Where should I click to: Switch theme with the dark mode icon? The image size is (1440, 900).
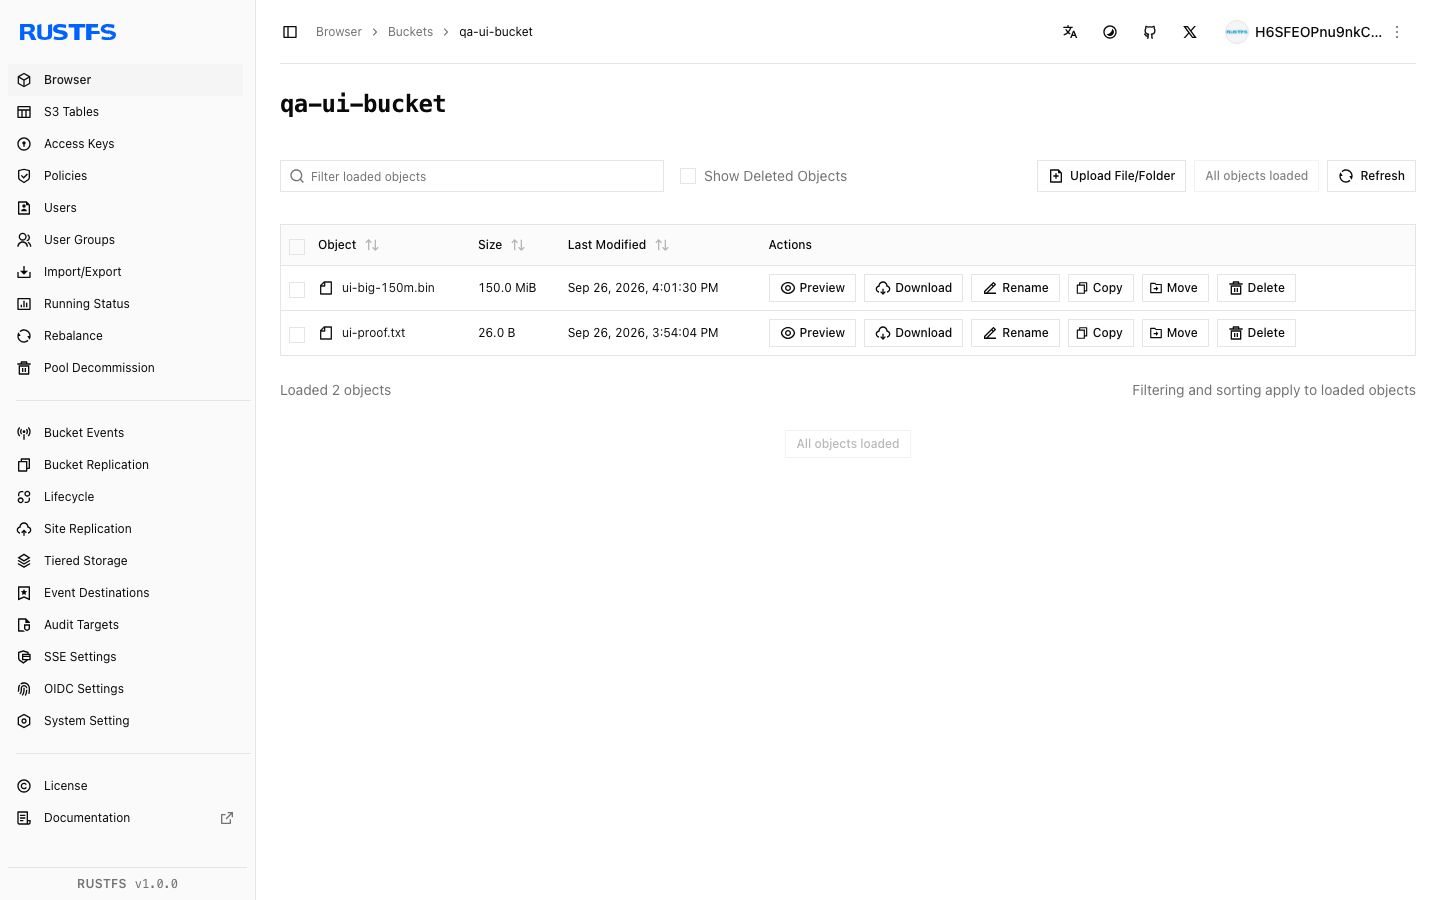coord(1110,32)
